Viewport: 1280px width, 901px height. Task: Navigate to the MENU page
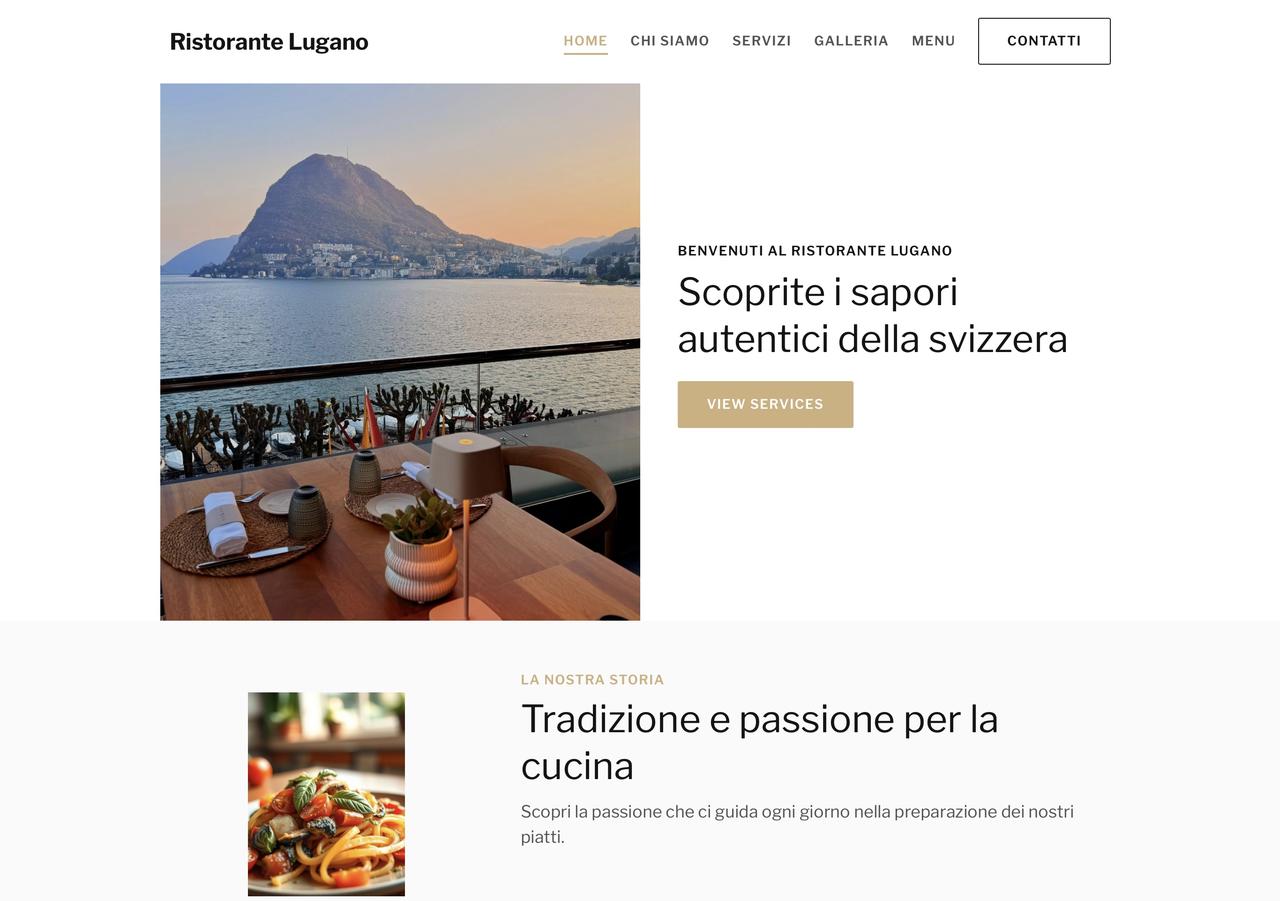click(933, 41)
